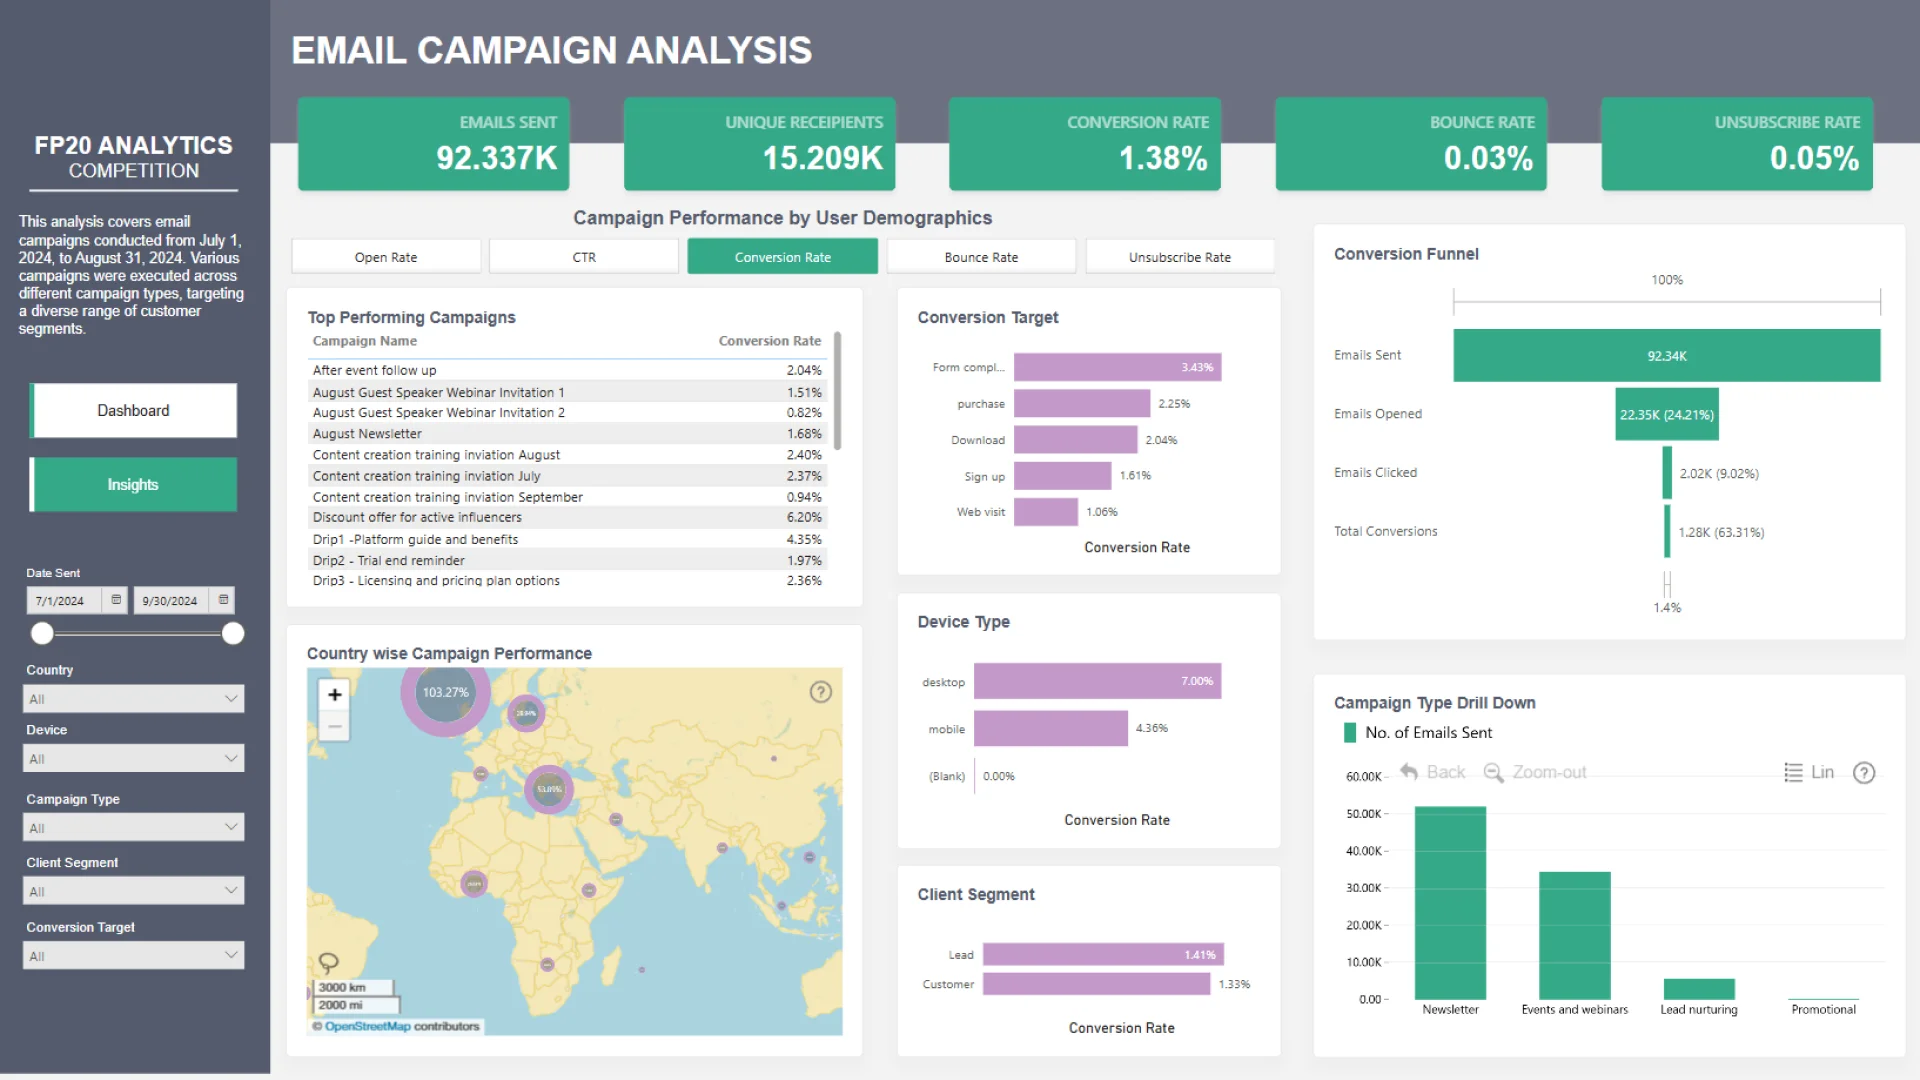This screenshot has height=1080, width=1920.
Task: Click the Web visit conversion target bar
Action: (1046, 512)
